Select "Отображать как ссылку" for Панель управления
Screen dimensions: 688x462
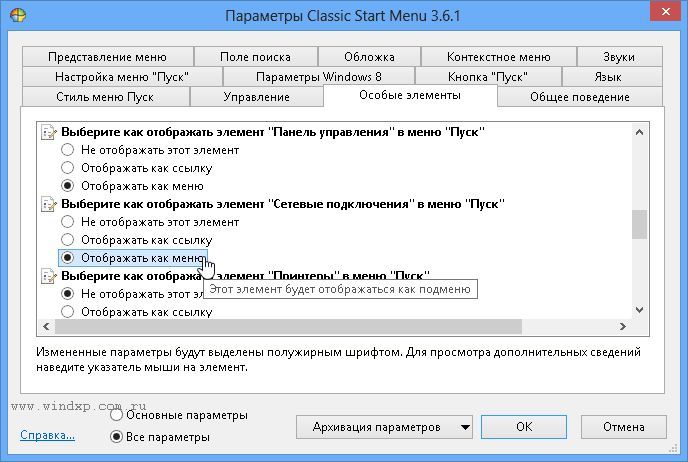(136, 168)
